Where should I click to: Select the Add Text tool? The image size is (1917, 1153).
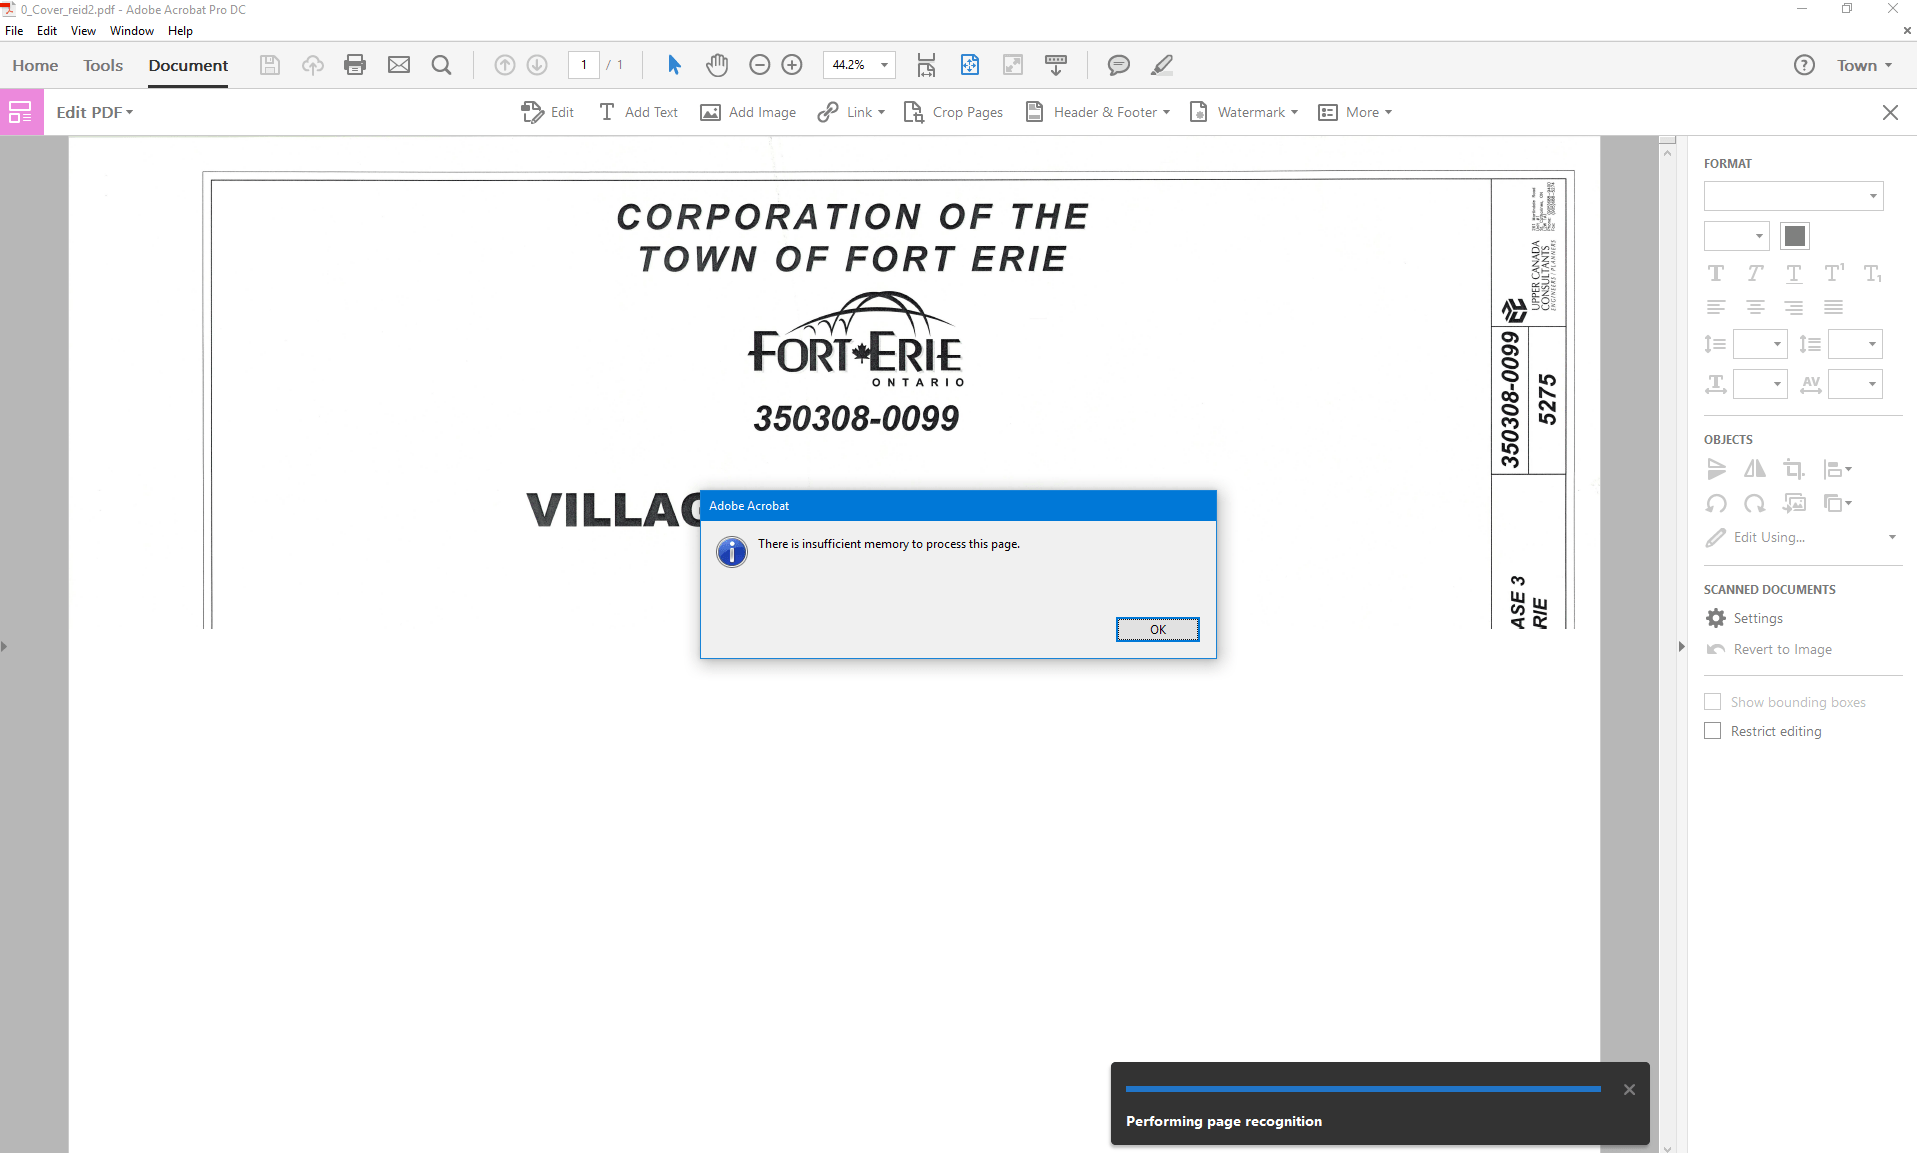click(638, 112)
